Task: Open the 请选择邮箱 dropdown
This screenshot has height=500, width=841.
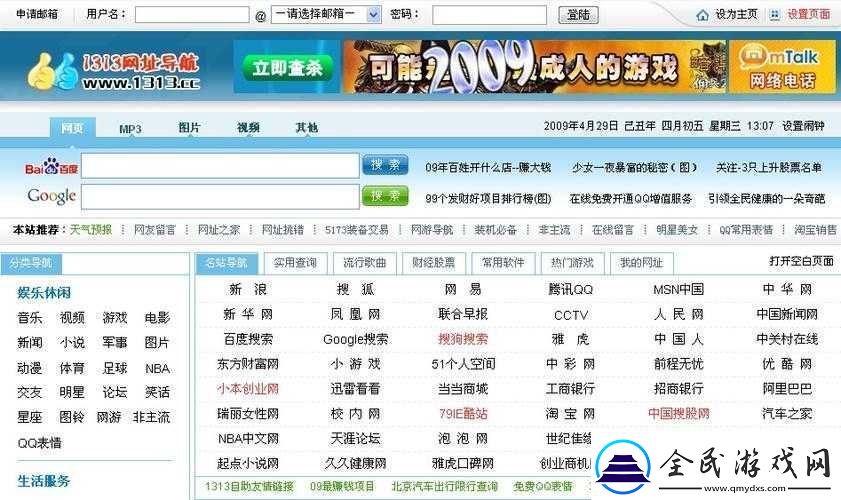Action: click(x=326, y=14)
